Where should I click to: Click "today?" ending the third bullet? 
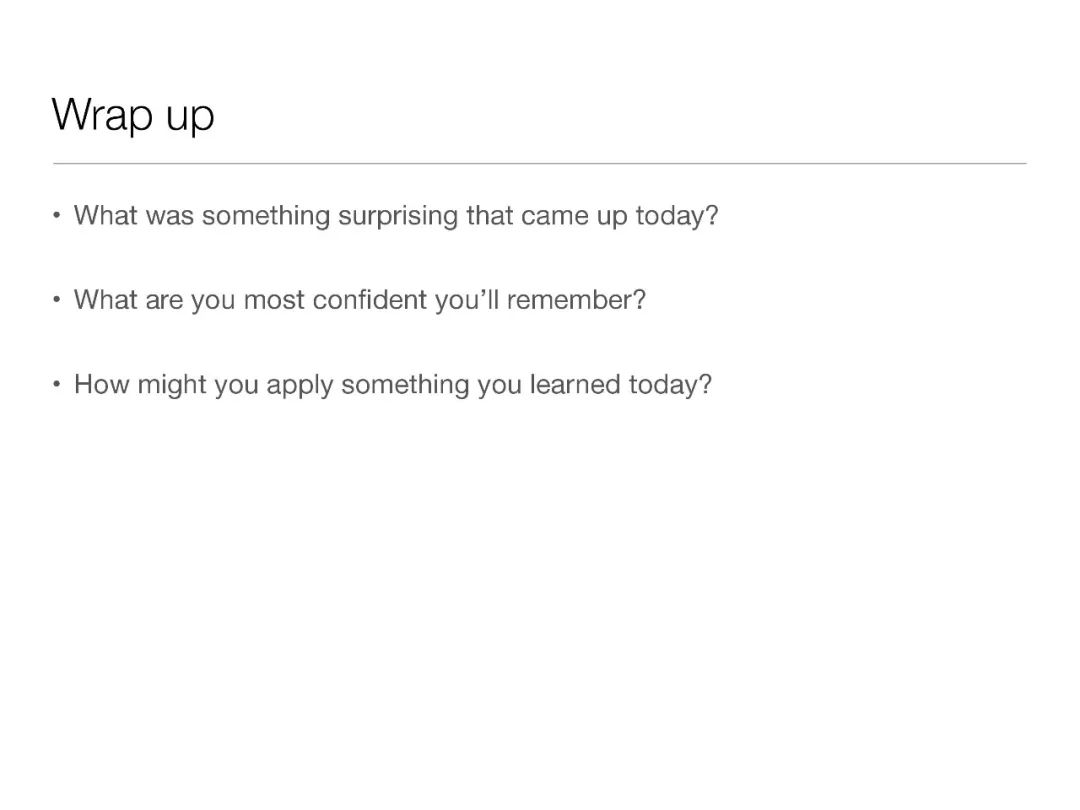669,386
